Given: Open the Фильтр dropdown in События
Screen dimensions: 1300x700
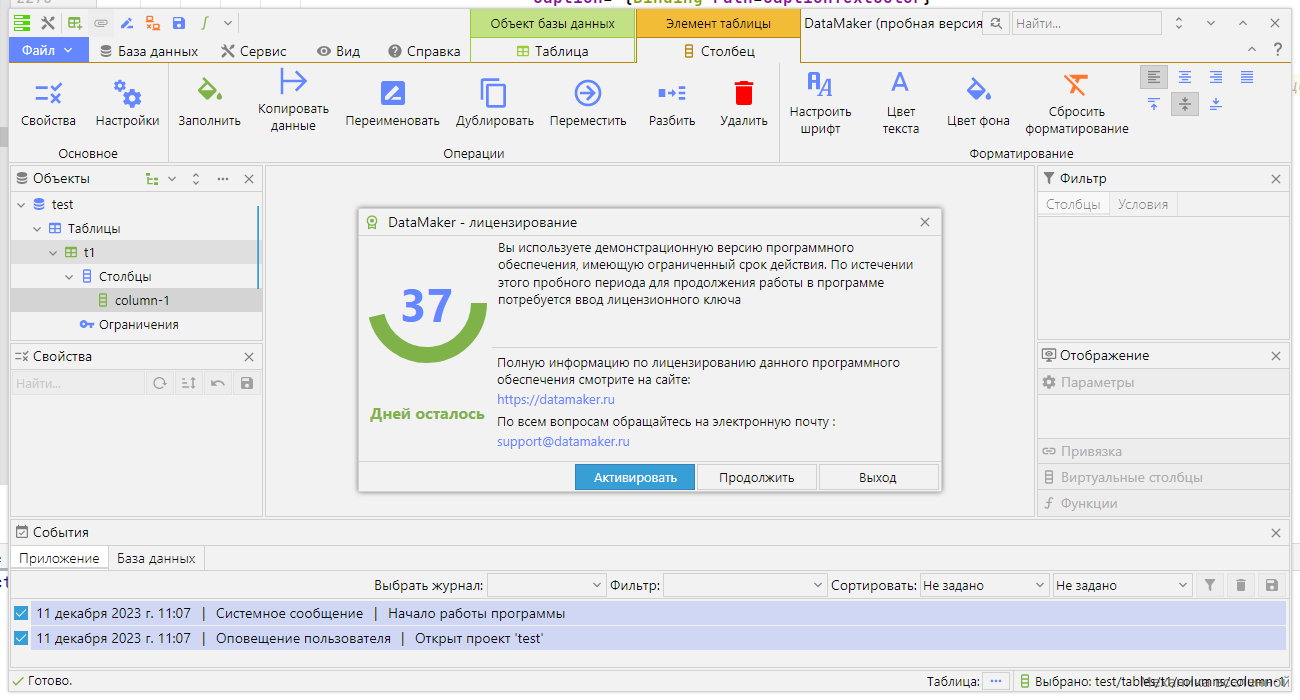Looking at the screenshot, I should (x=743, y=585).
